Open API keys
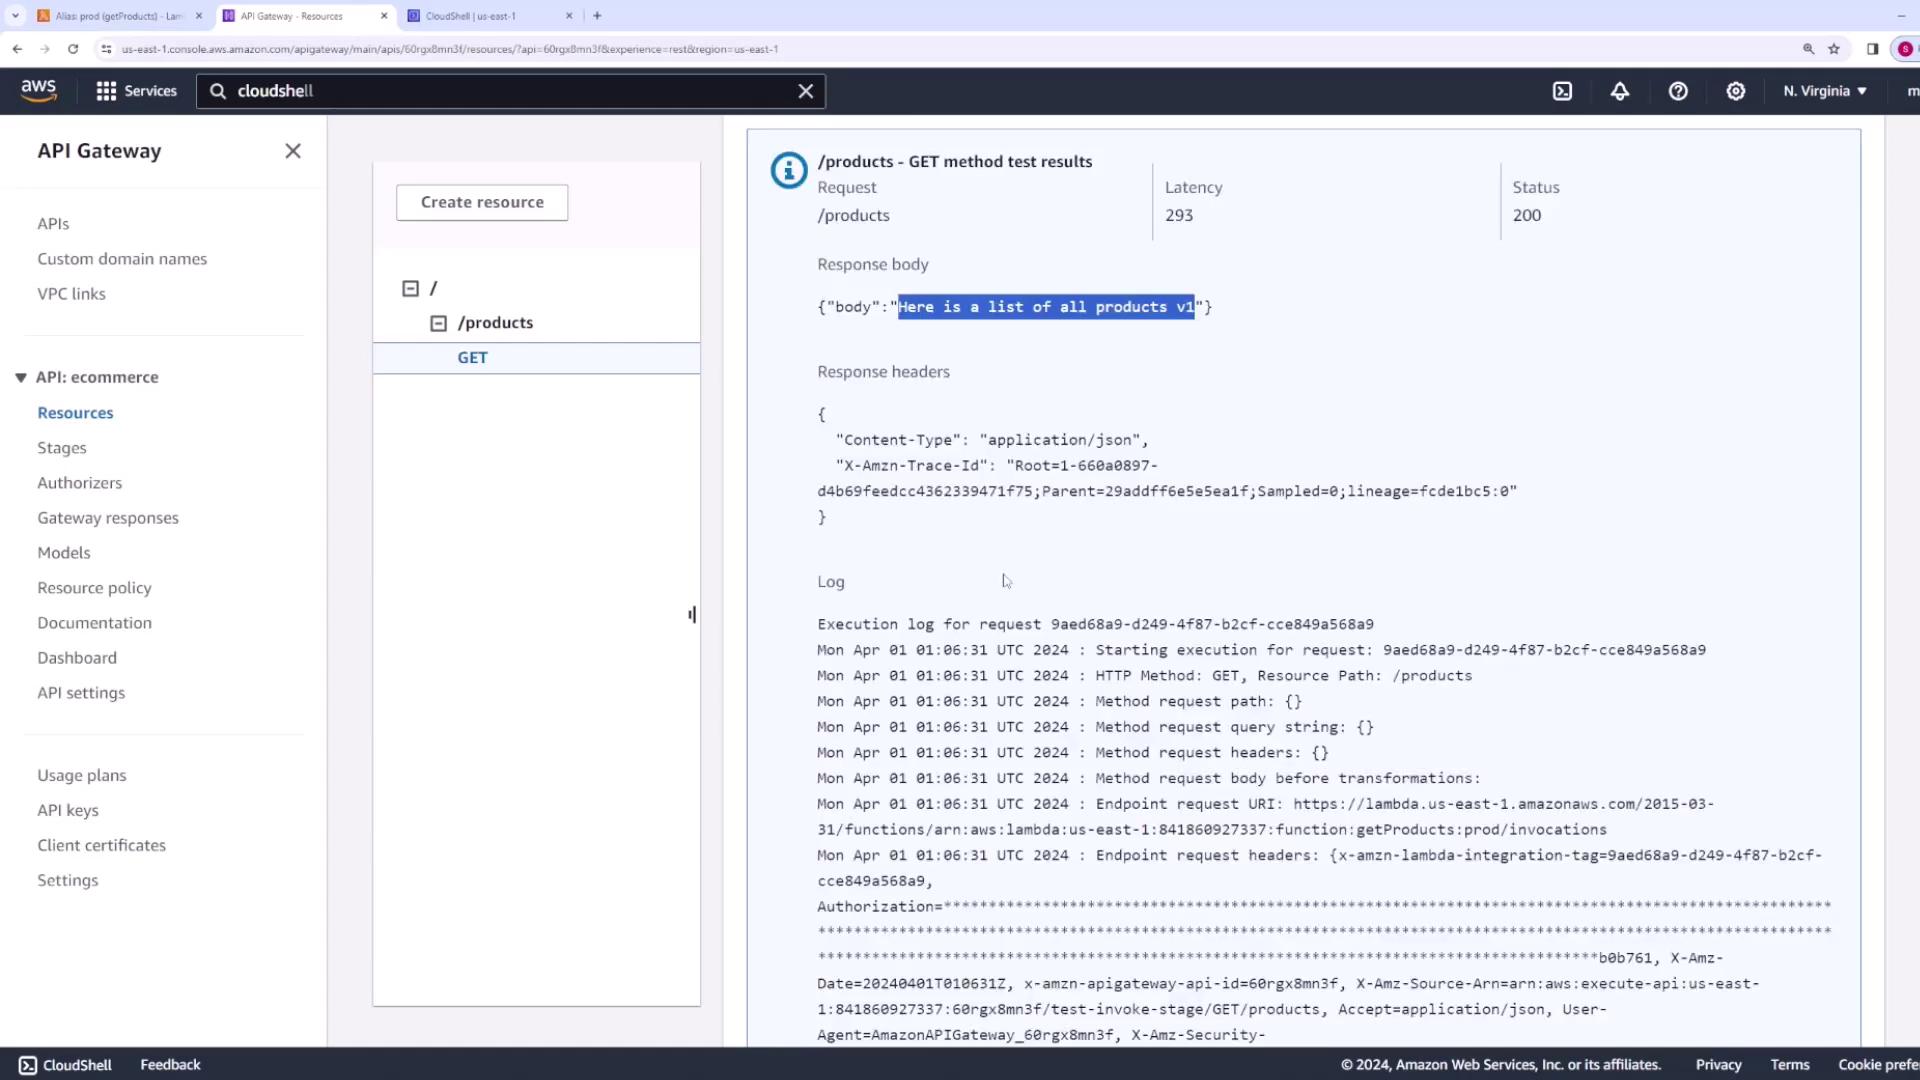This screenshot has width=1920, height=1080. pos(68,811)
